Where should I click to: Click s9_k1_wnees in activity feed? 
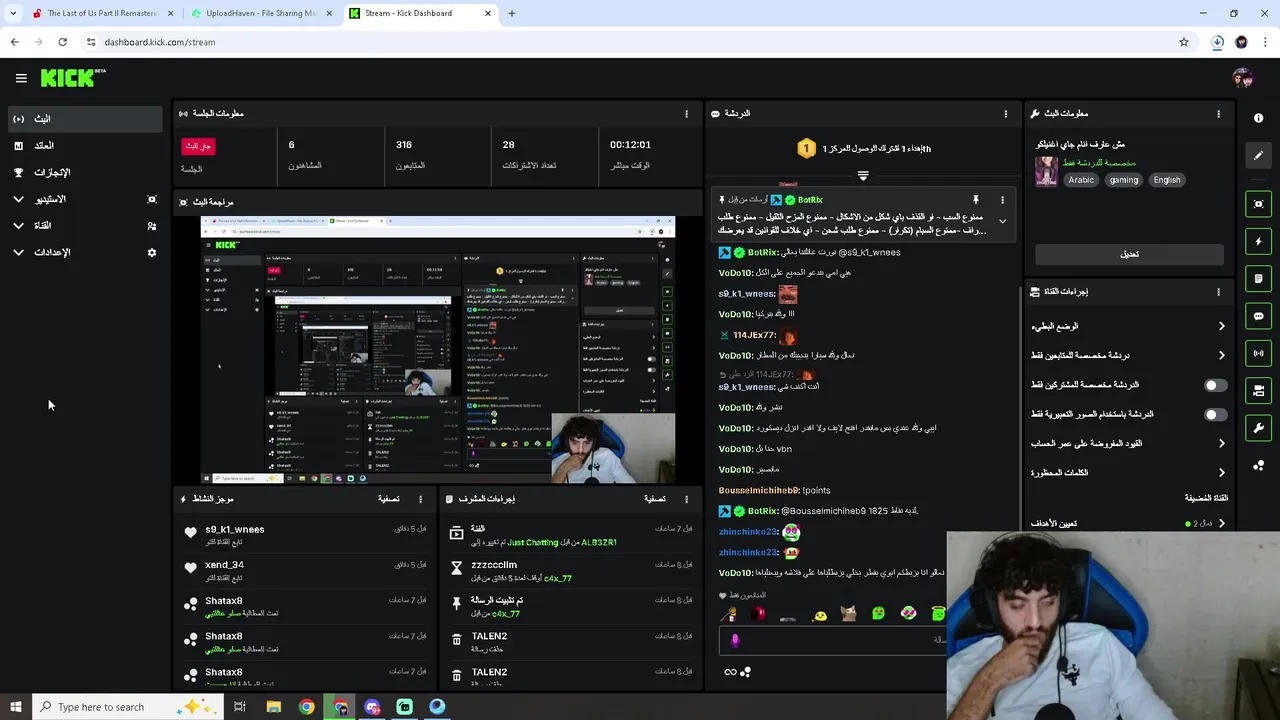click(235, 529)
